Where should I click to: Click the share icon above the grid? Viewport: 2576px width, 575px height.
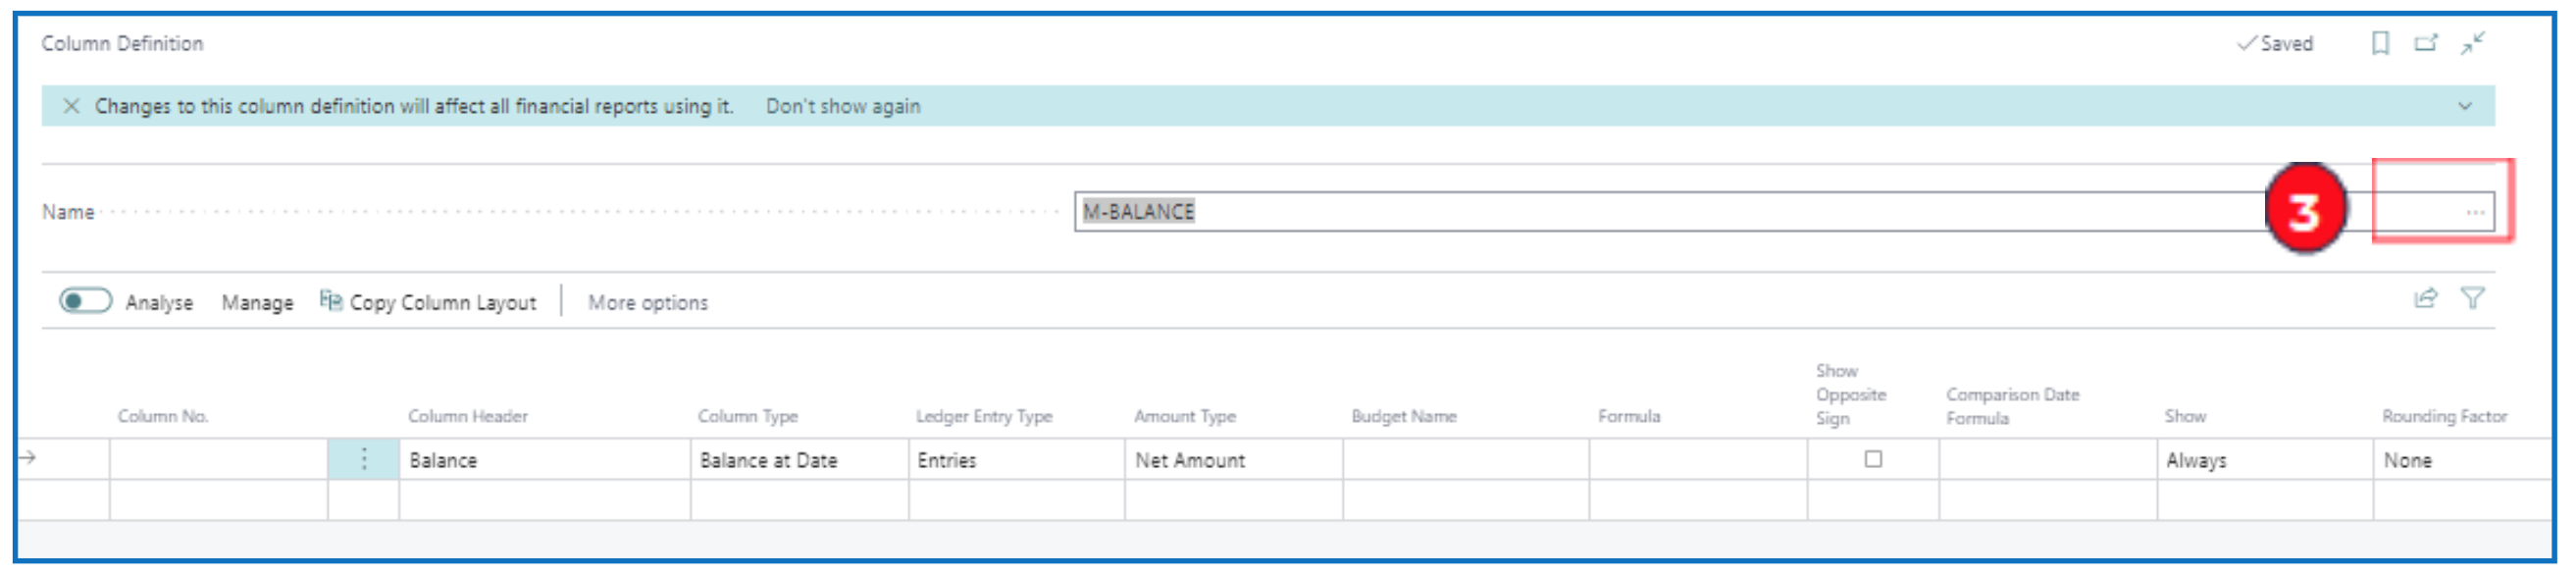(2425, 299)
